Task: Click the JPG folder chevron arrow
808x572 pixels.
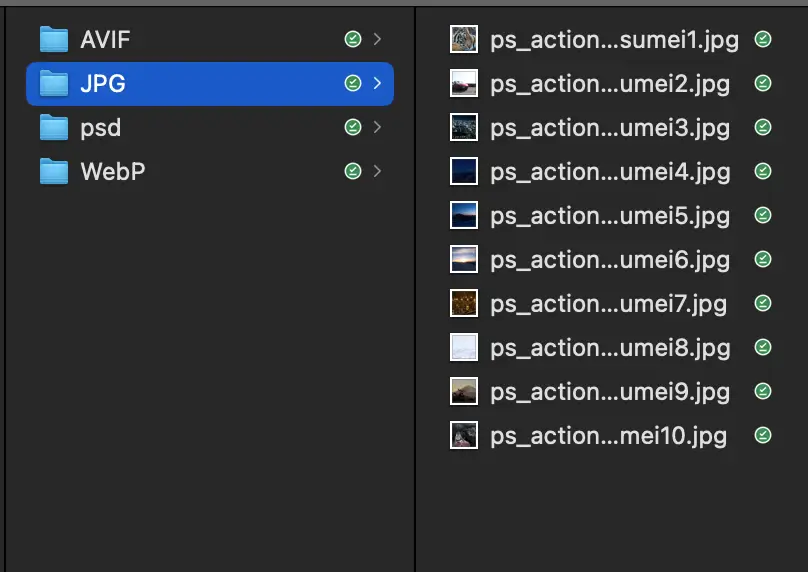Action: pos(377,84)
